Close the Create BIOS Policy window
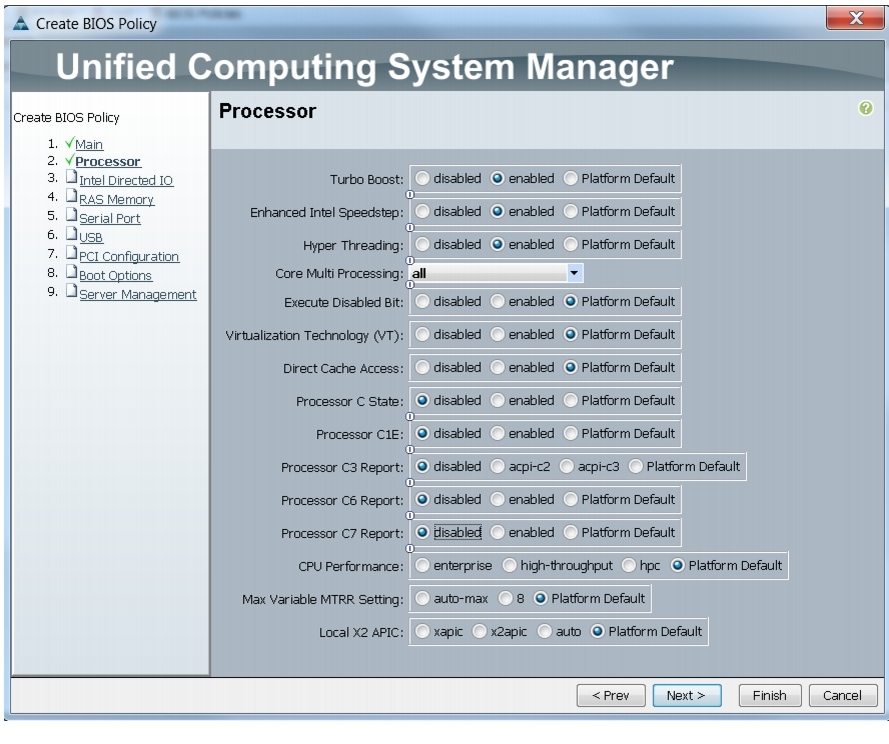 856,18
